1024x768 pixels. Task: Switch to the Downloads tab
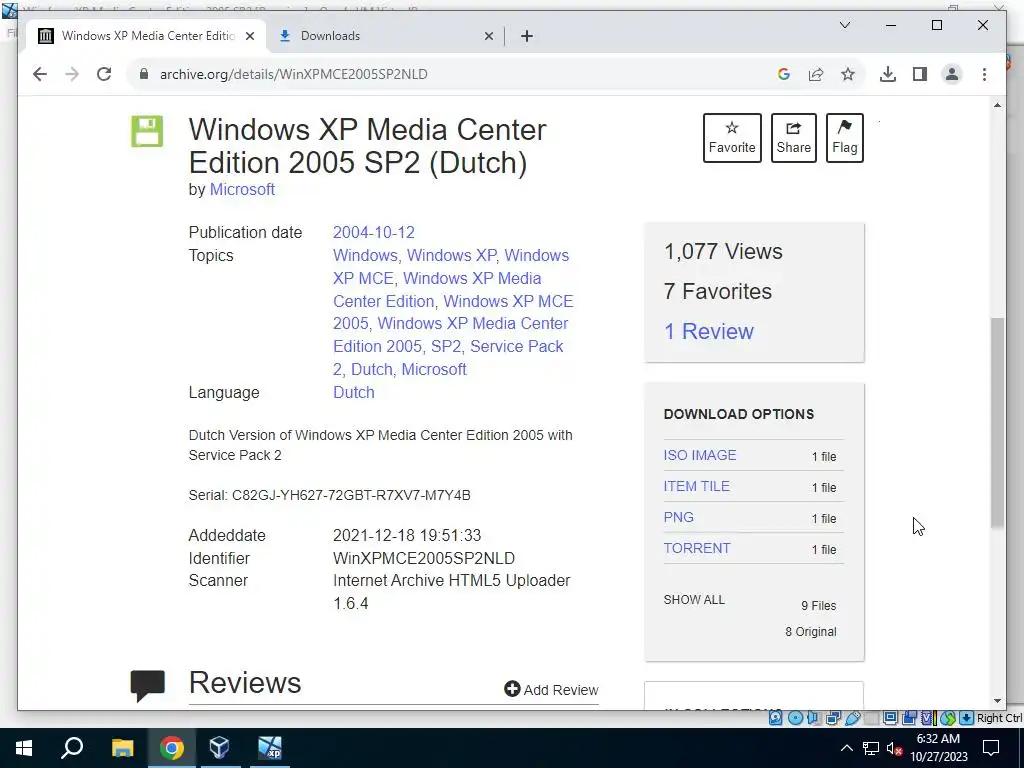[385, 37]
